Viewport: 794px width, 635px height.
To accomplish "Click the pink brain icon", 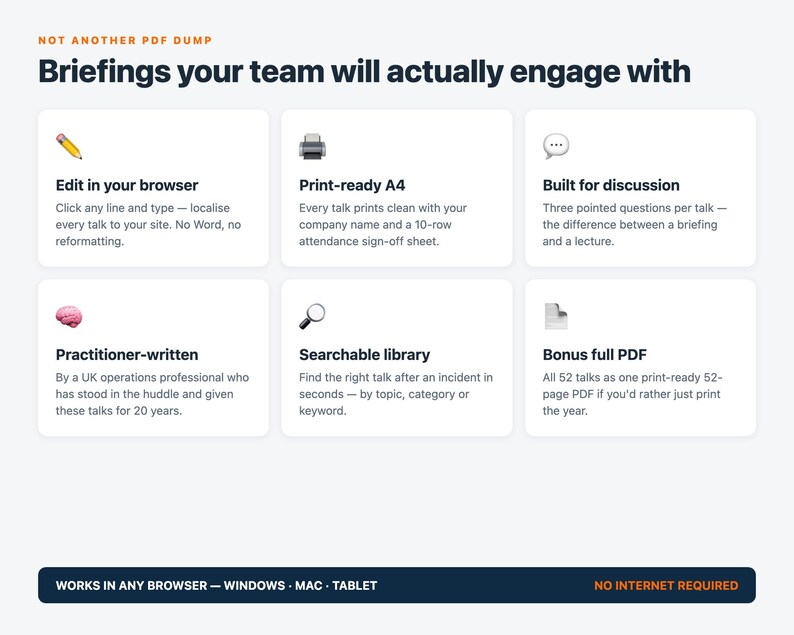I will tap(69, 316).
